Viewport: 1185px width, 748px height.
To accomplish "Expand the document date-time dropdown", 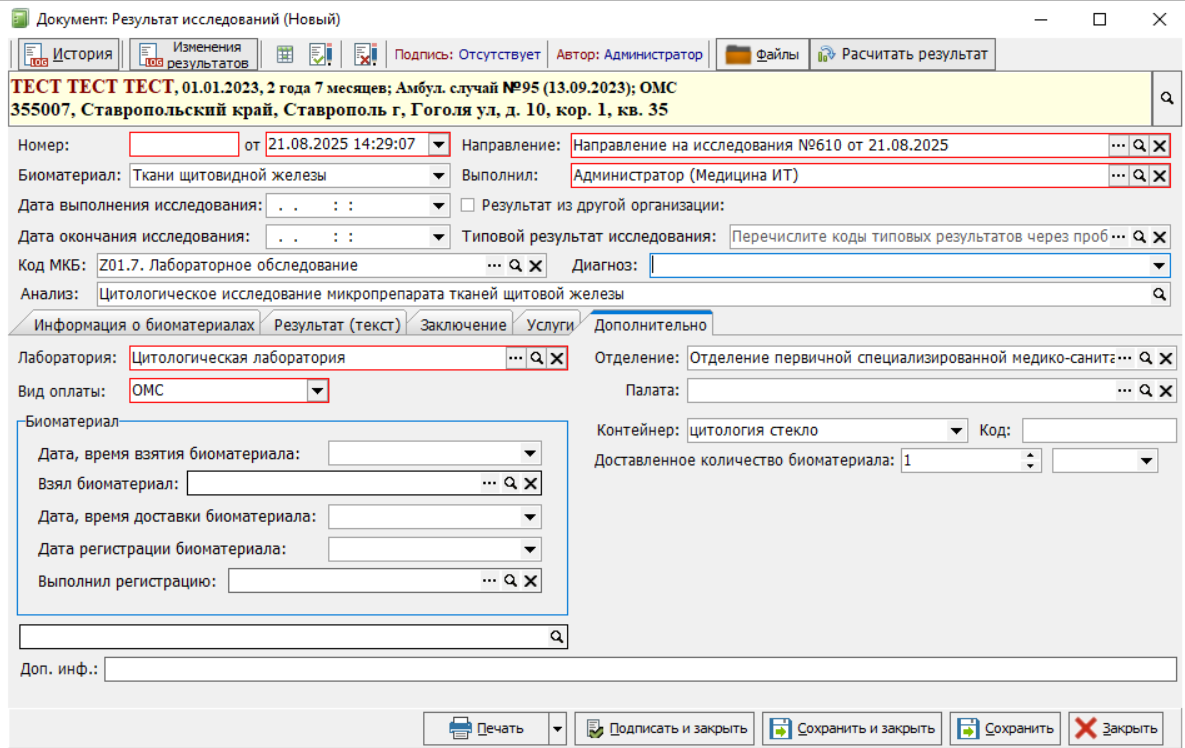I will (438, 144).
